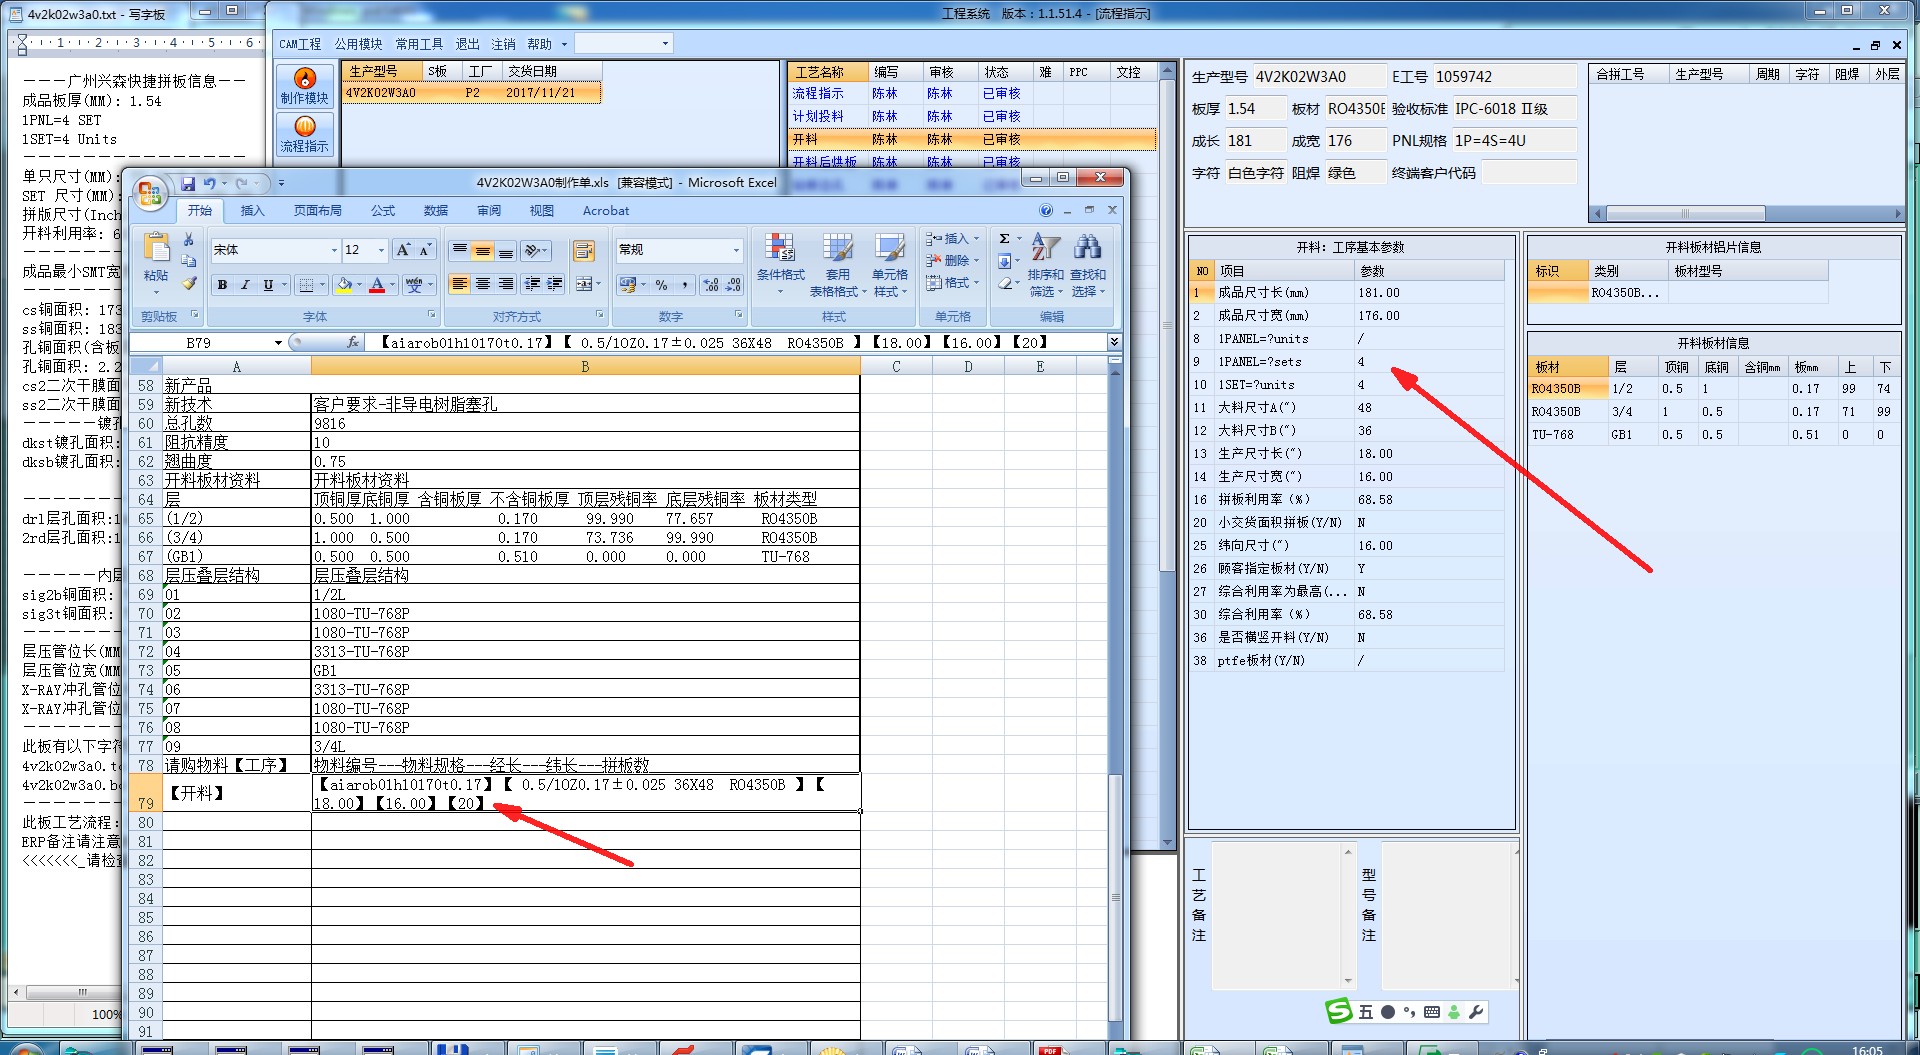The height and width of the screenshot is (1055, 1920).
Task: Increase font size with the grow font icon
Action: pos(402,249)
